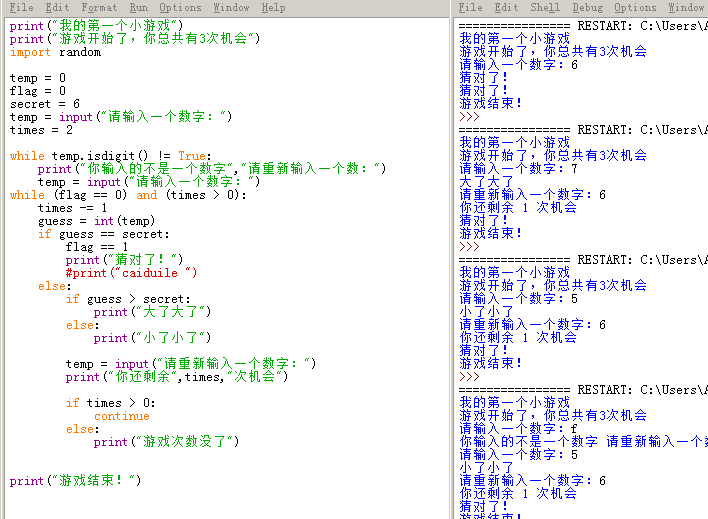Image resolution: width=708 pixels, height=519 pixels.
Task: Open the shell window's Options menu
Action: click(635, 8)
